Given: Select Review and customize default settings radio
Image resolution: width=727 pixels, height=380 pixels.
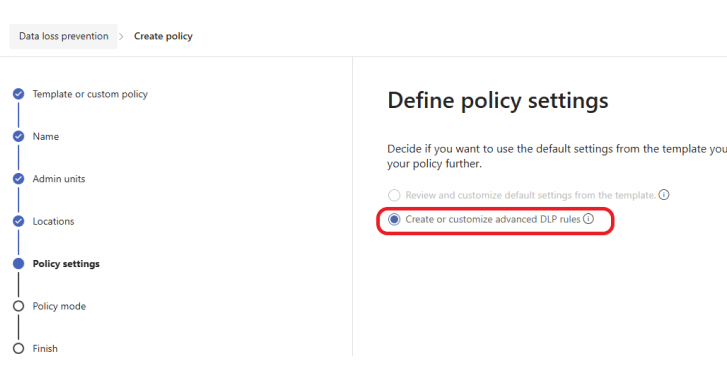Looking at the screenshot, I should pyautogui.click(x=394, y=195).
